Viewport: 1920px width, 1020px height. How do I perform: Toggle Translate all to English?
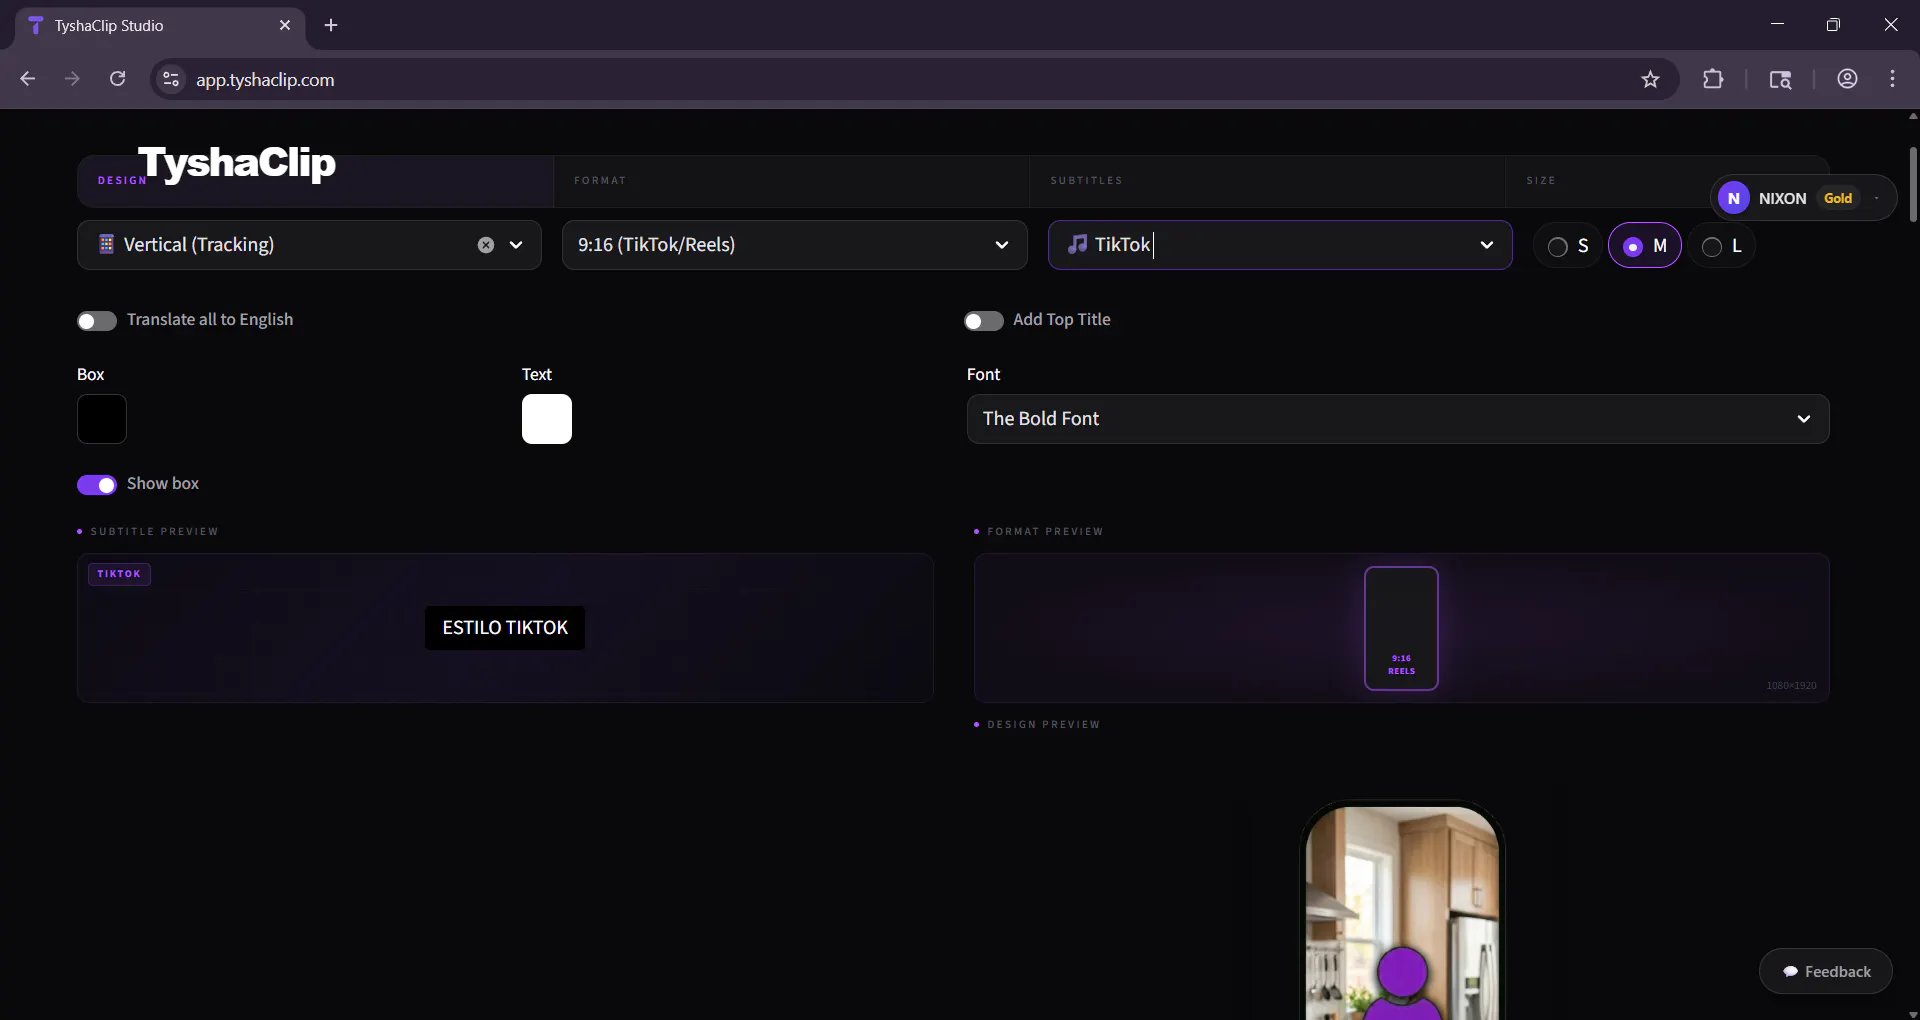[x=97, y=321]
